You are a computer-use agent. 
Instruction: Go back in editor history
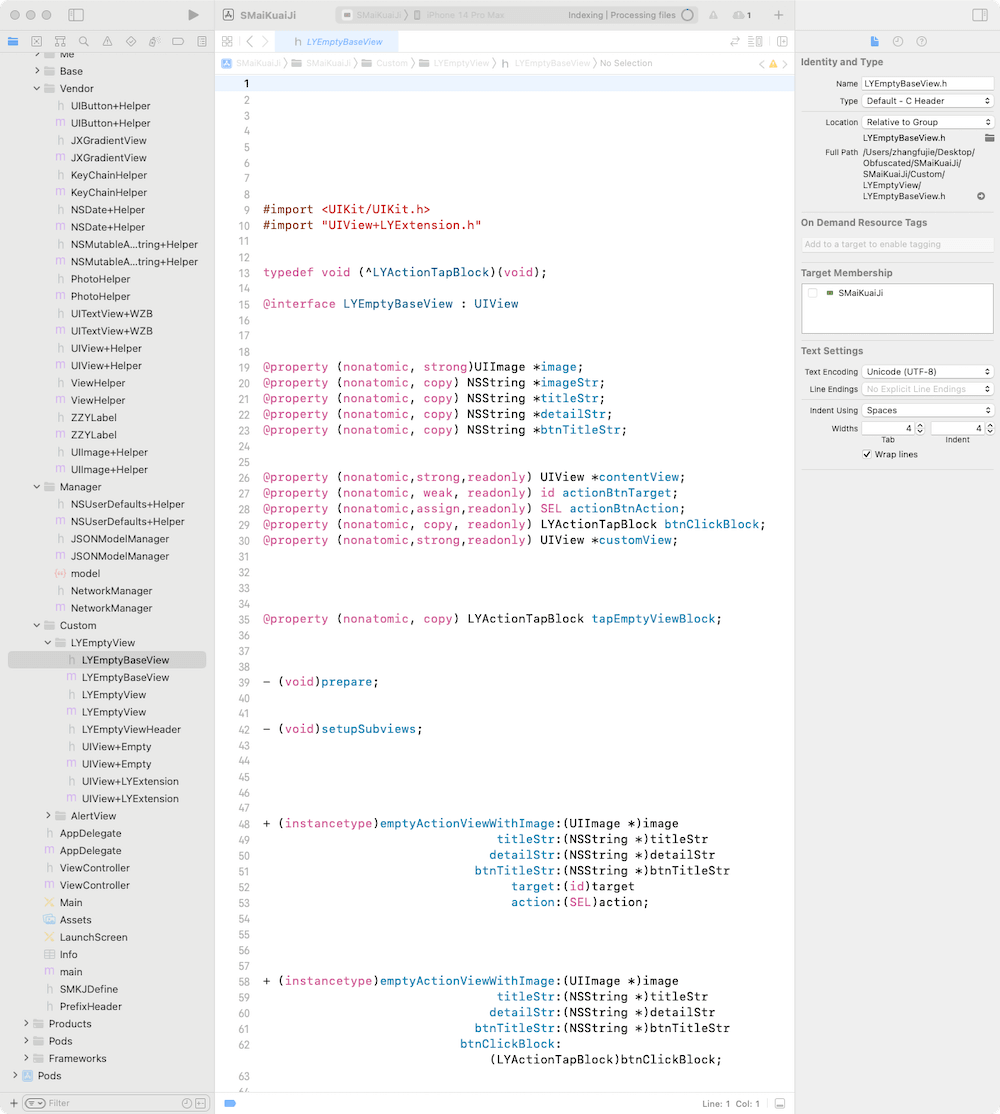click(249, 42)
